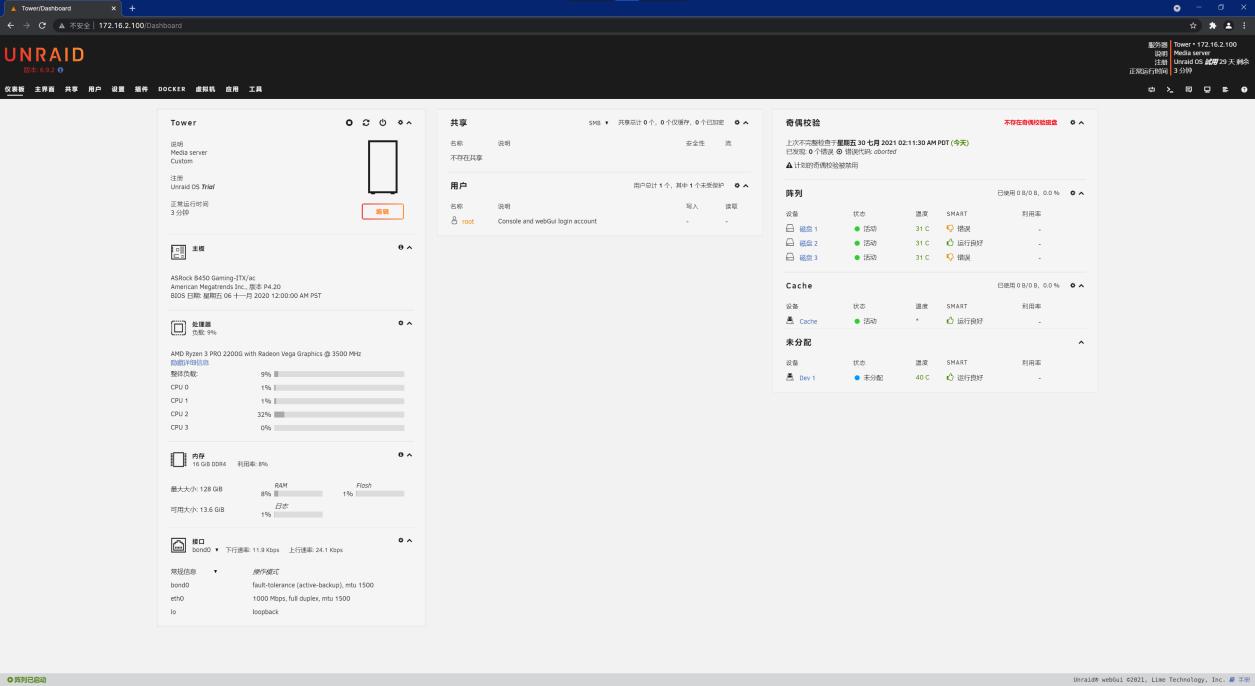1255x686 pixels.
Task: Open the SMB protocol dropdown in 共享
Action: (599, 123)
